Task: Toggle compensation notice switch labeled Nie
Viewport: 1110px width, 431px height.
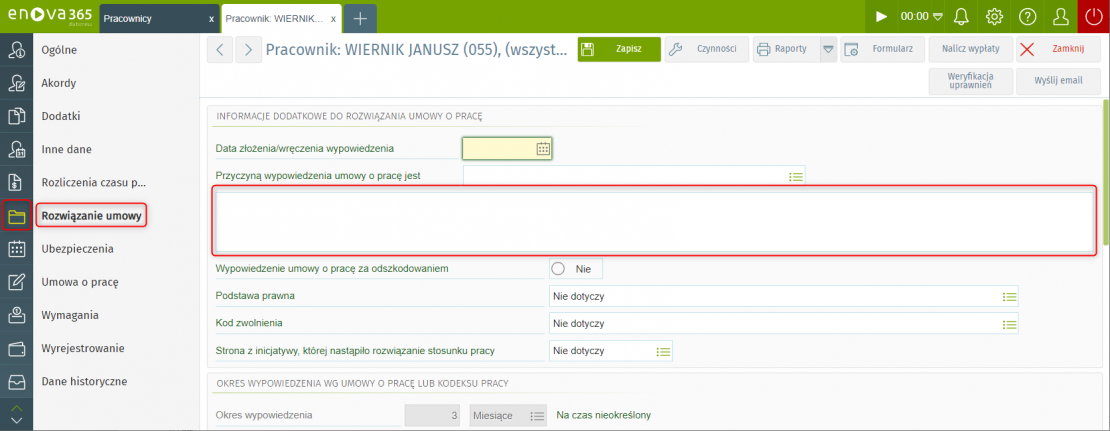Action: coord(559,269)
